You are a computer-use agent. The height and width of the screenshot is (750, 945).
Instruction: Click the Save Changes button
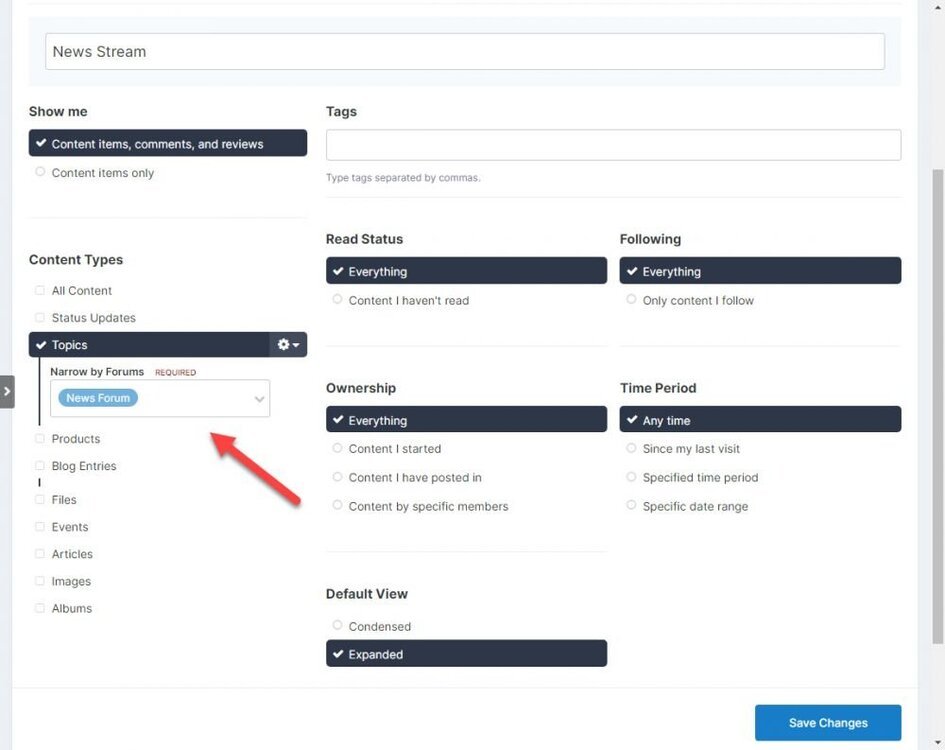pos(827,723)
